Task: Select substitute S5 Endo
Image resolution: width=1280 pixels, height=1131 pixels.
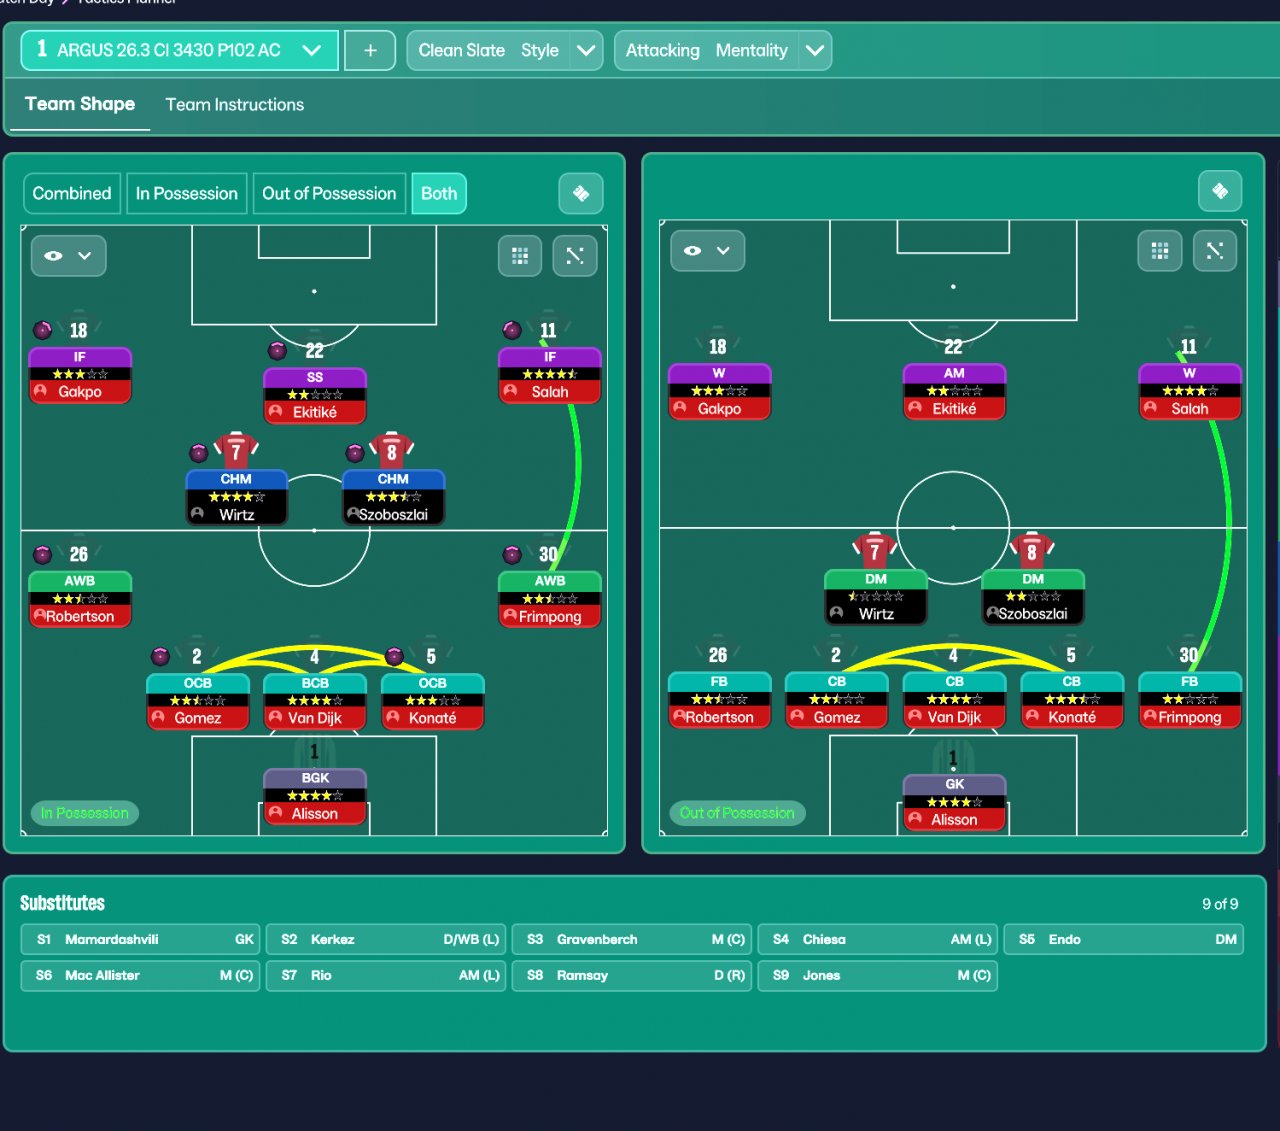Action: [1124, 939]
